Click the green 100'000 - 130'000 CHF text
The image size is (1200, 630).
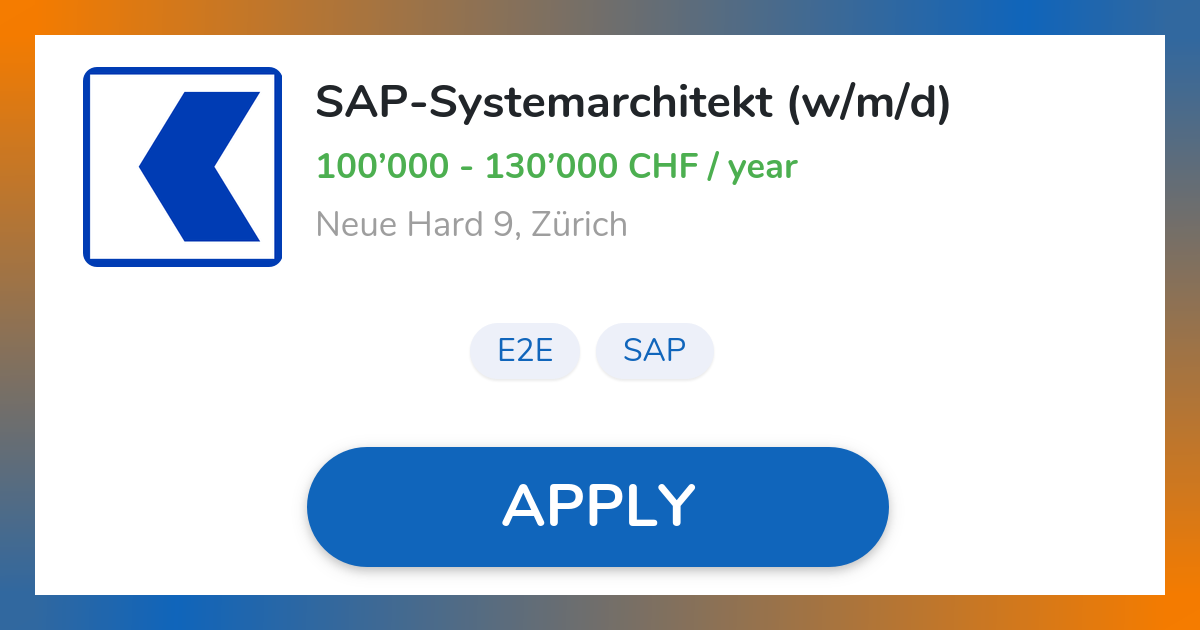point(556,166)
